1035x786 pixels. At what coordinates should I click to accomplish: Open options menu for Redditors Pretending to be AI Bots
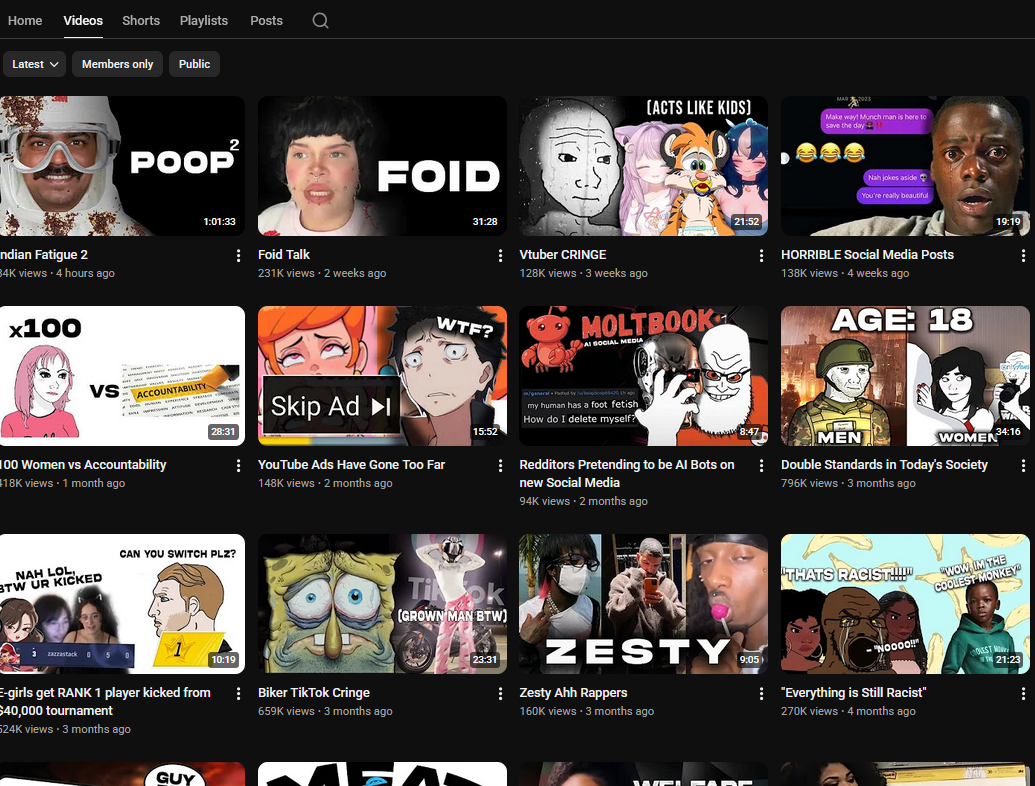pos(761,465)
